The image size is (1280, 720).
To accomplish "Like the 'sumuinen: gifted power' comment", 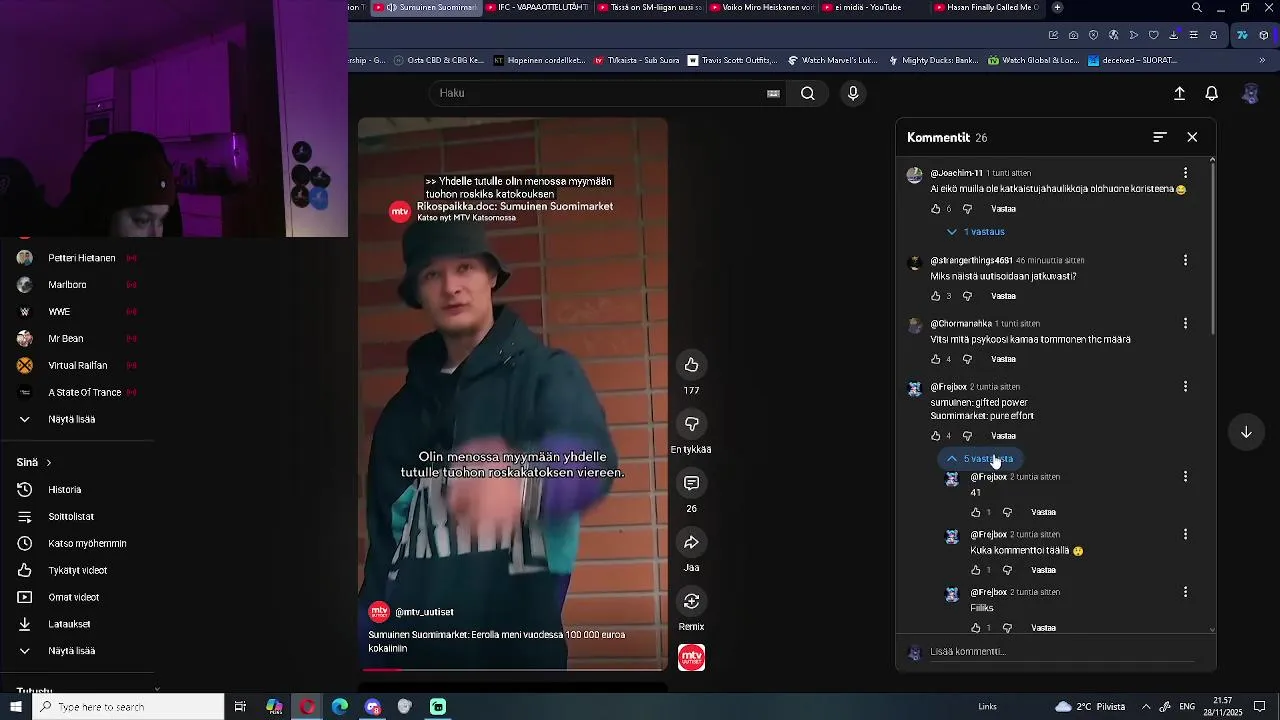I will 936,436.
